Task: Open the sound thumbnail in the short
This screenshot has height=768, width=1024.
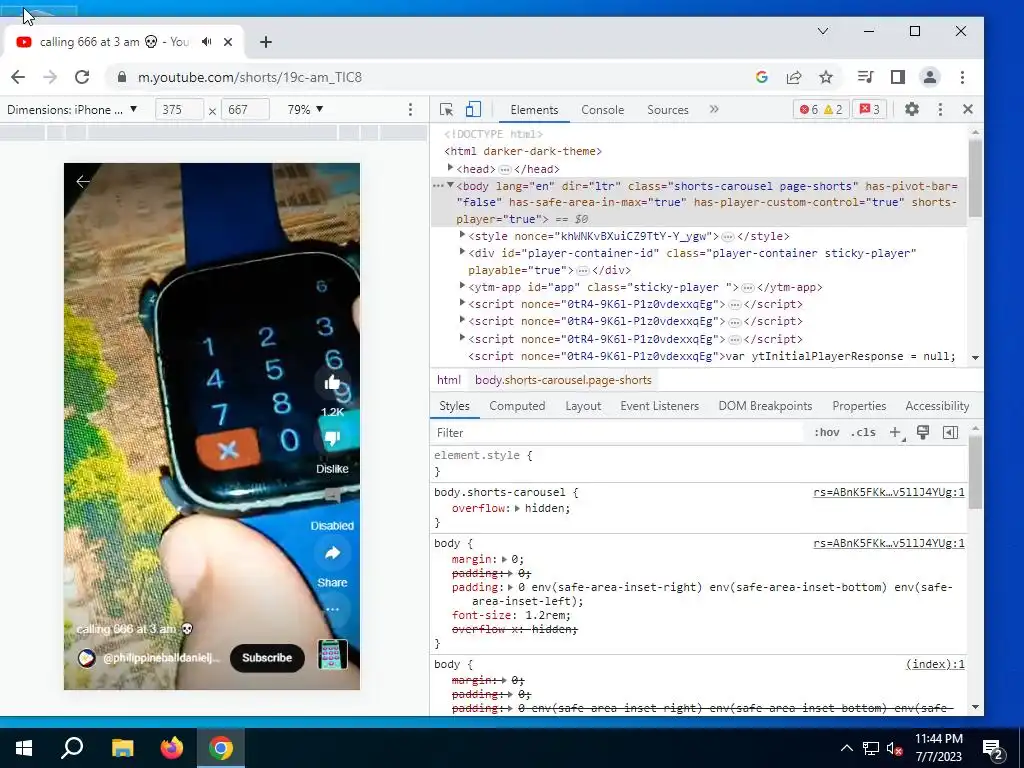Action: [332, 654]
